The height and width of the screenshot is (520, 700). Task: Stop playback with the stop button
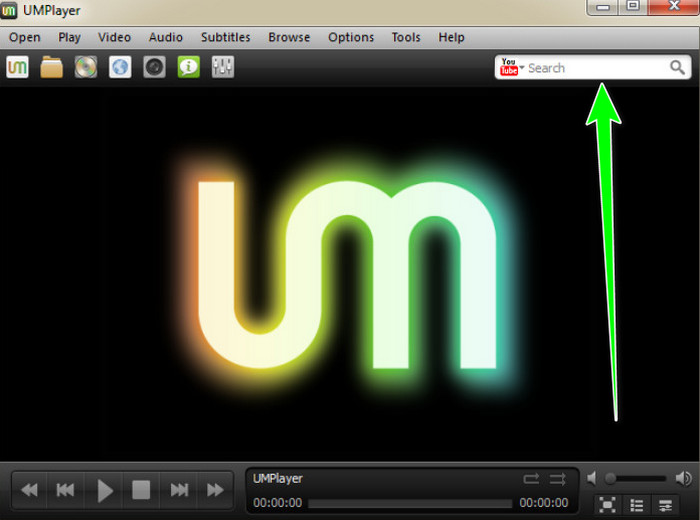tap(141, 490)
